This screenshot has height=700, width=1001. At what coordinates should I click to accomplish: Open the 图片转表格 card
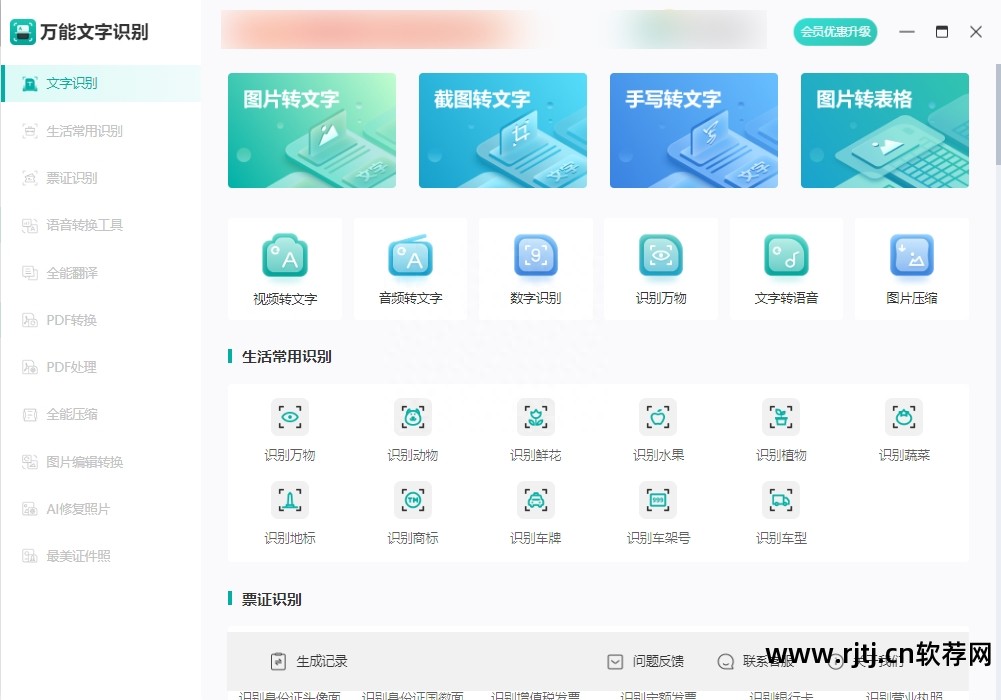(884, 130)
